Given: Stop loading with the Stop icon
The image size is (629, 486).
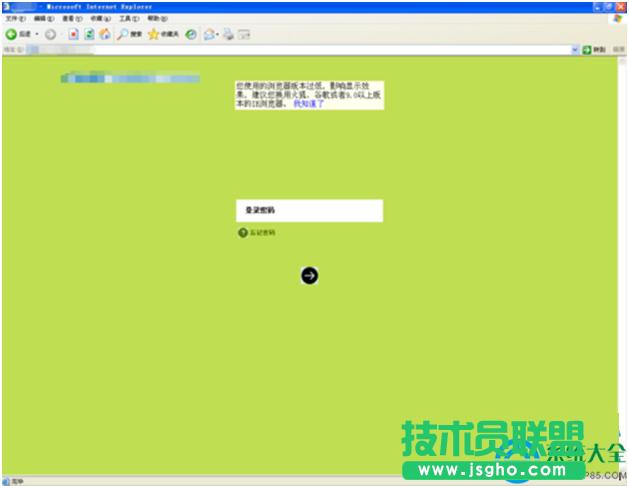Looking at the screenshot, I should (73, 34).
